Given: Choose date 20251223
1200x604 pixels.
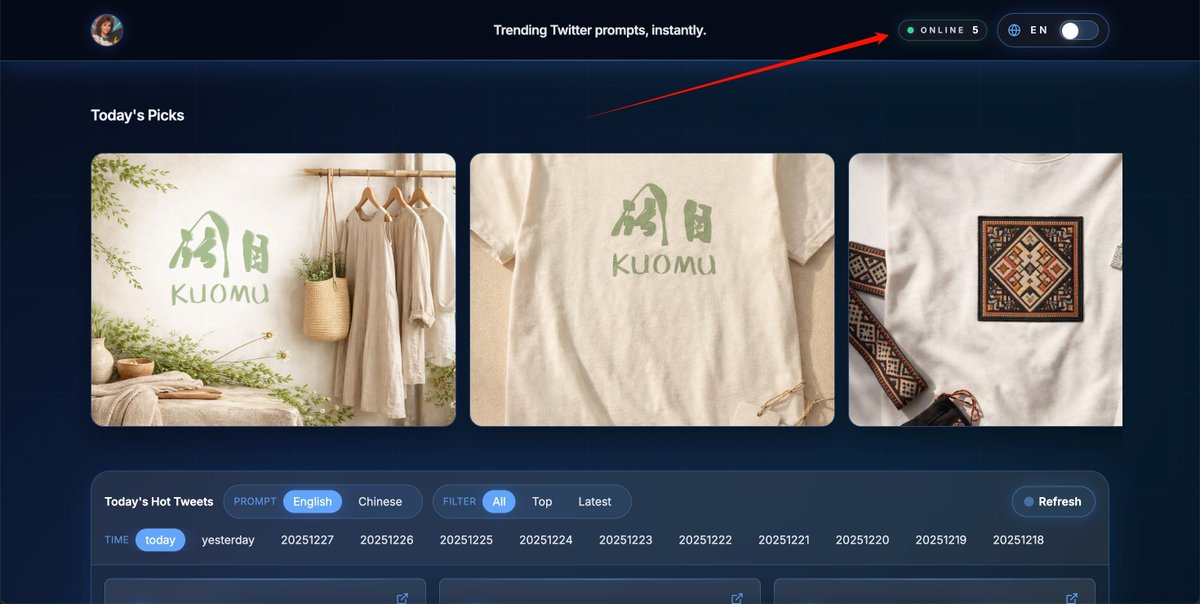Looking at the screenshot, I should pos(626,540).
